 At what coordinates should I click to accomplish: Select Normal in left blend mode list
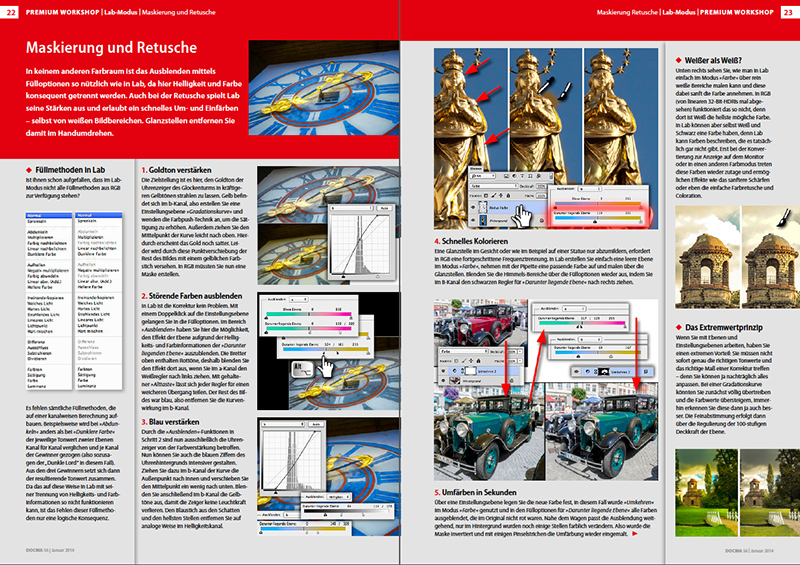pos(48,215)
